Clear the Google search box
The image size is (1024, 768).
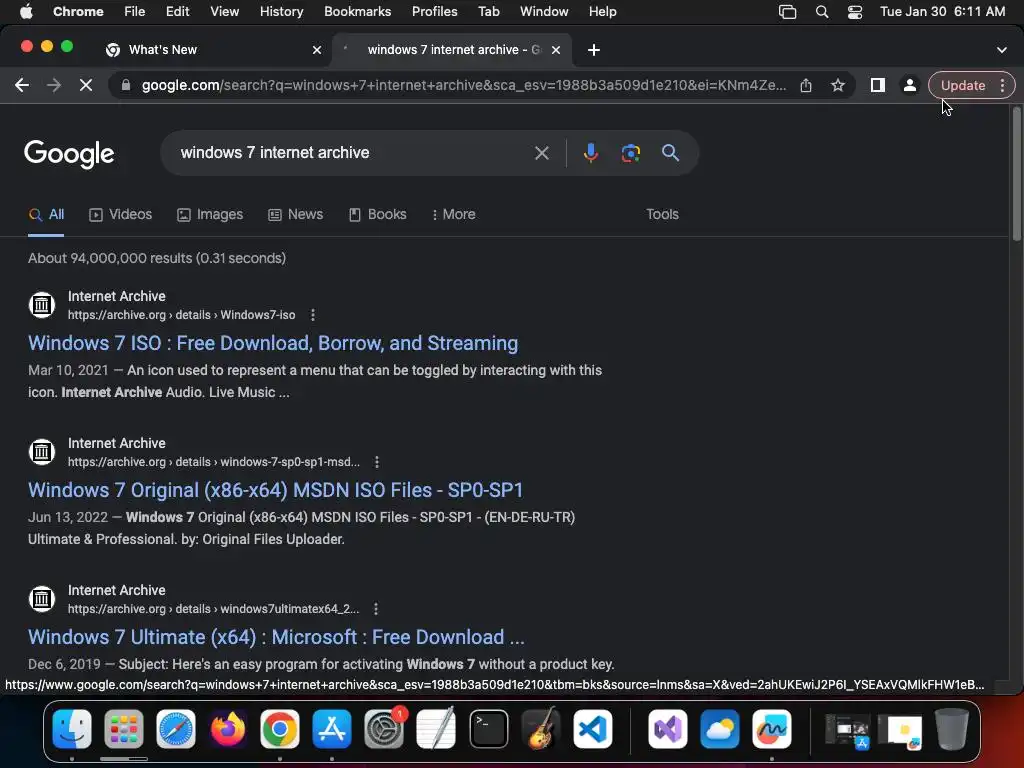(x=541, y=153)
